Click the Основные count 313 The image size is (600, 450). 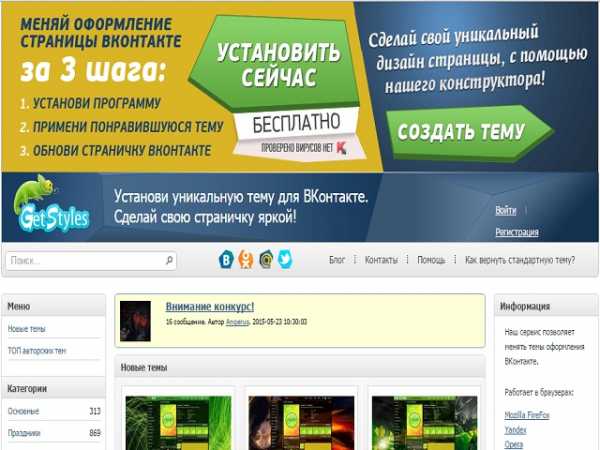pyautogui.click(x=95, y=411)
